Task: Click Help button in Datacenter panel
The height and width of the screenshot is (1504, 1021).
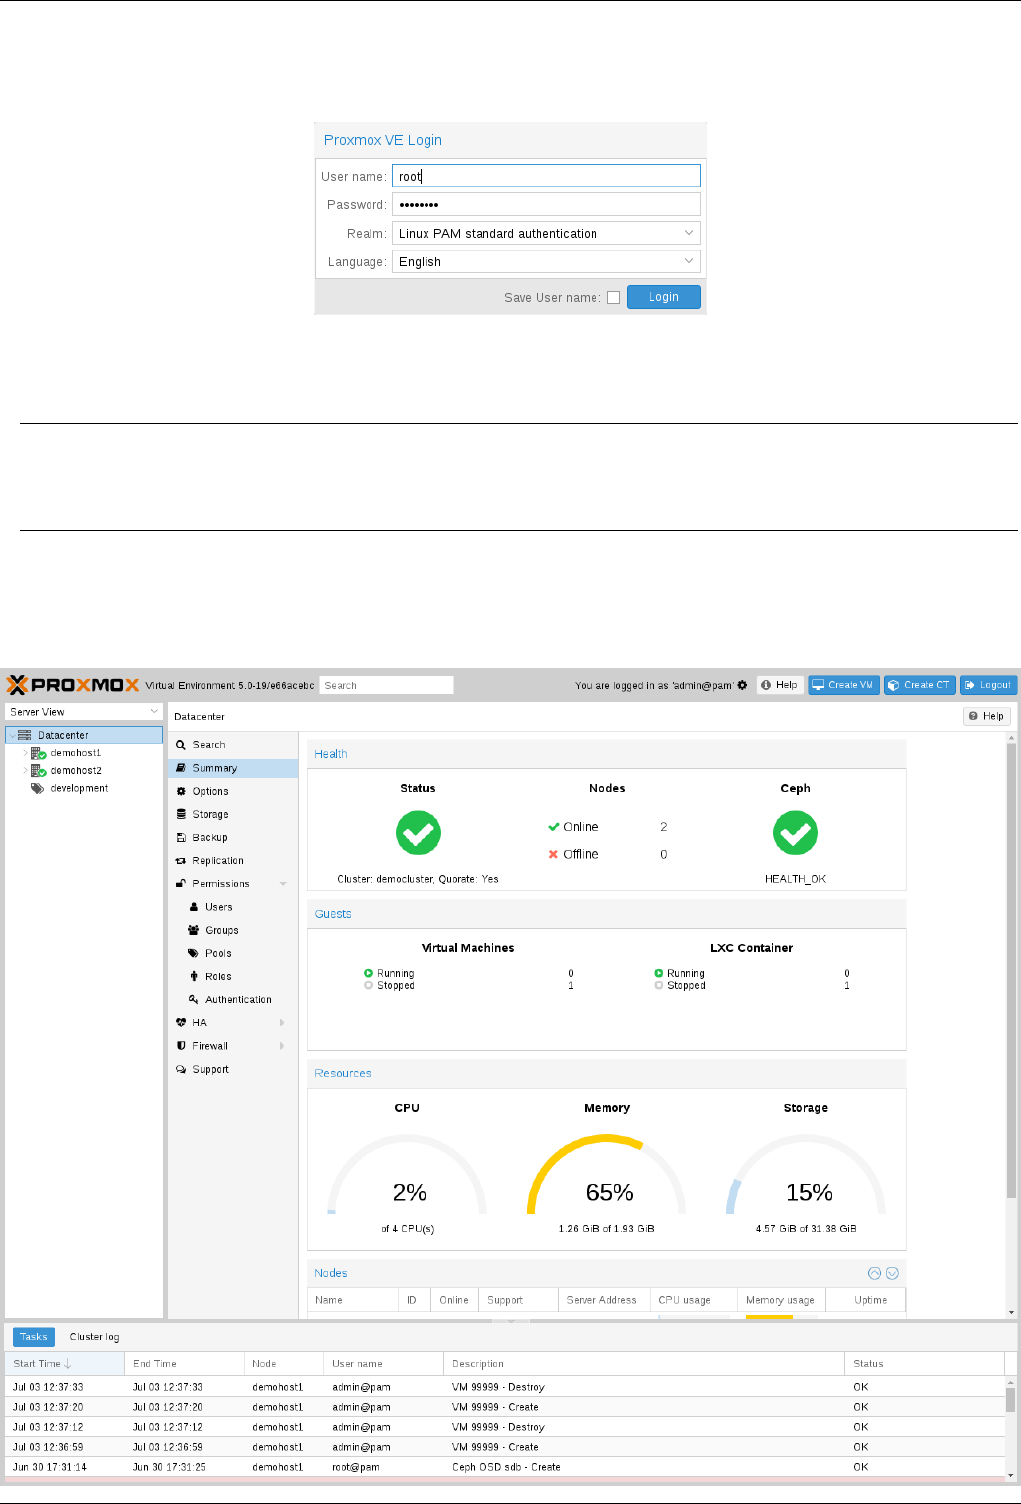Action: point(987,716)
